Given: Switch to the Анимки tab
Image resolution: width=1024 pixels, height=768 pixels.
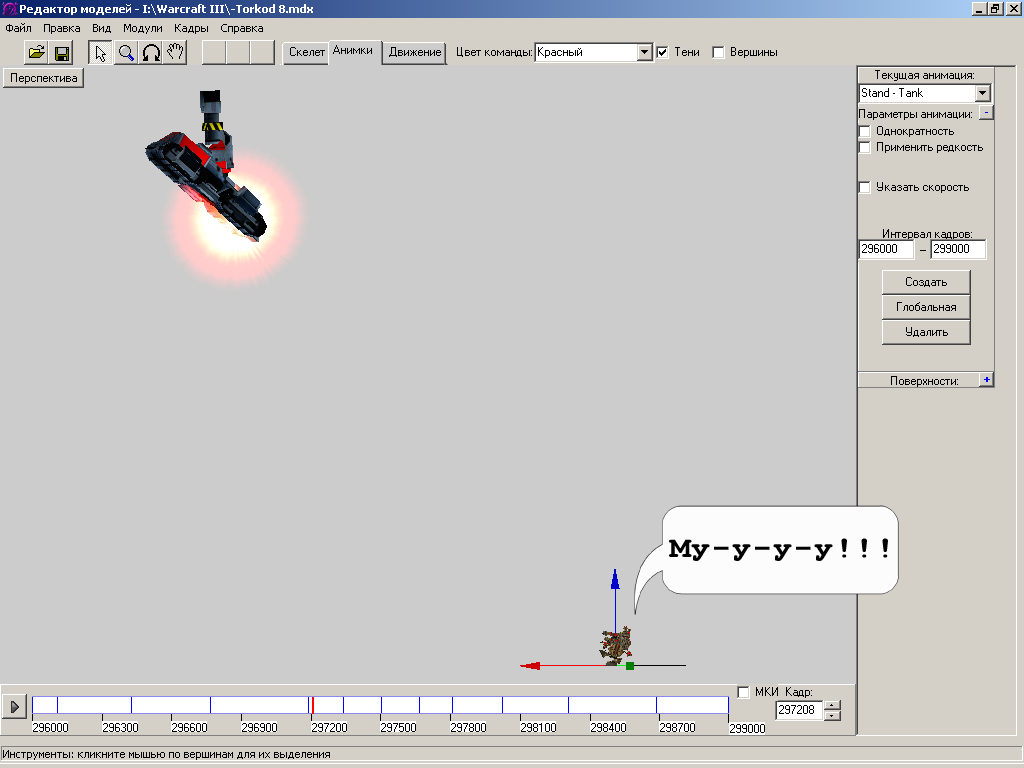Looking at the screenshot, I should pos(353,50).
